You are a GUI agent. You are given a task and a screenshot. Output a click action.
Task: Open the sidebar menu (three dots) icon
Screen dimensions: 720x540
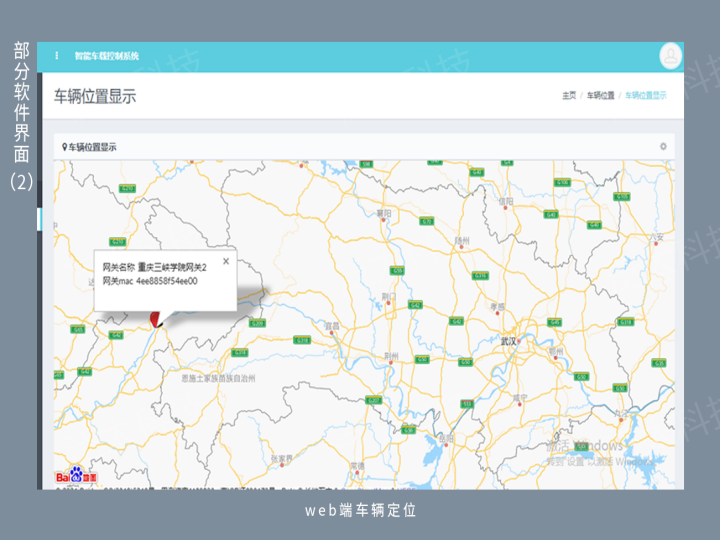click(56, 55)
